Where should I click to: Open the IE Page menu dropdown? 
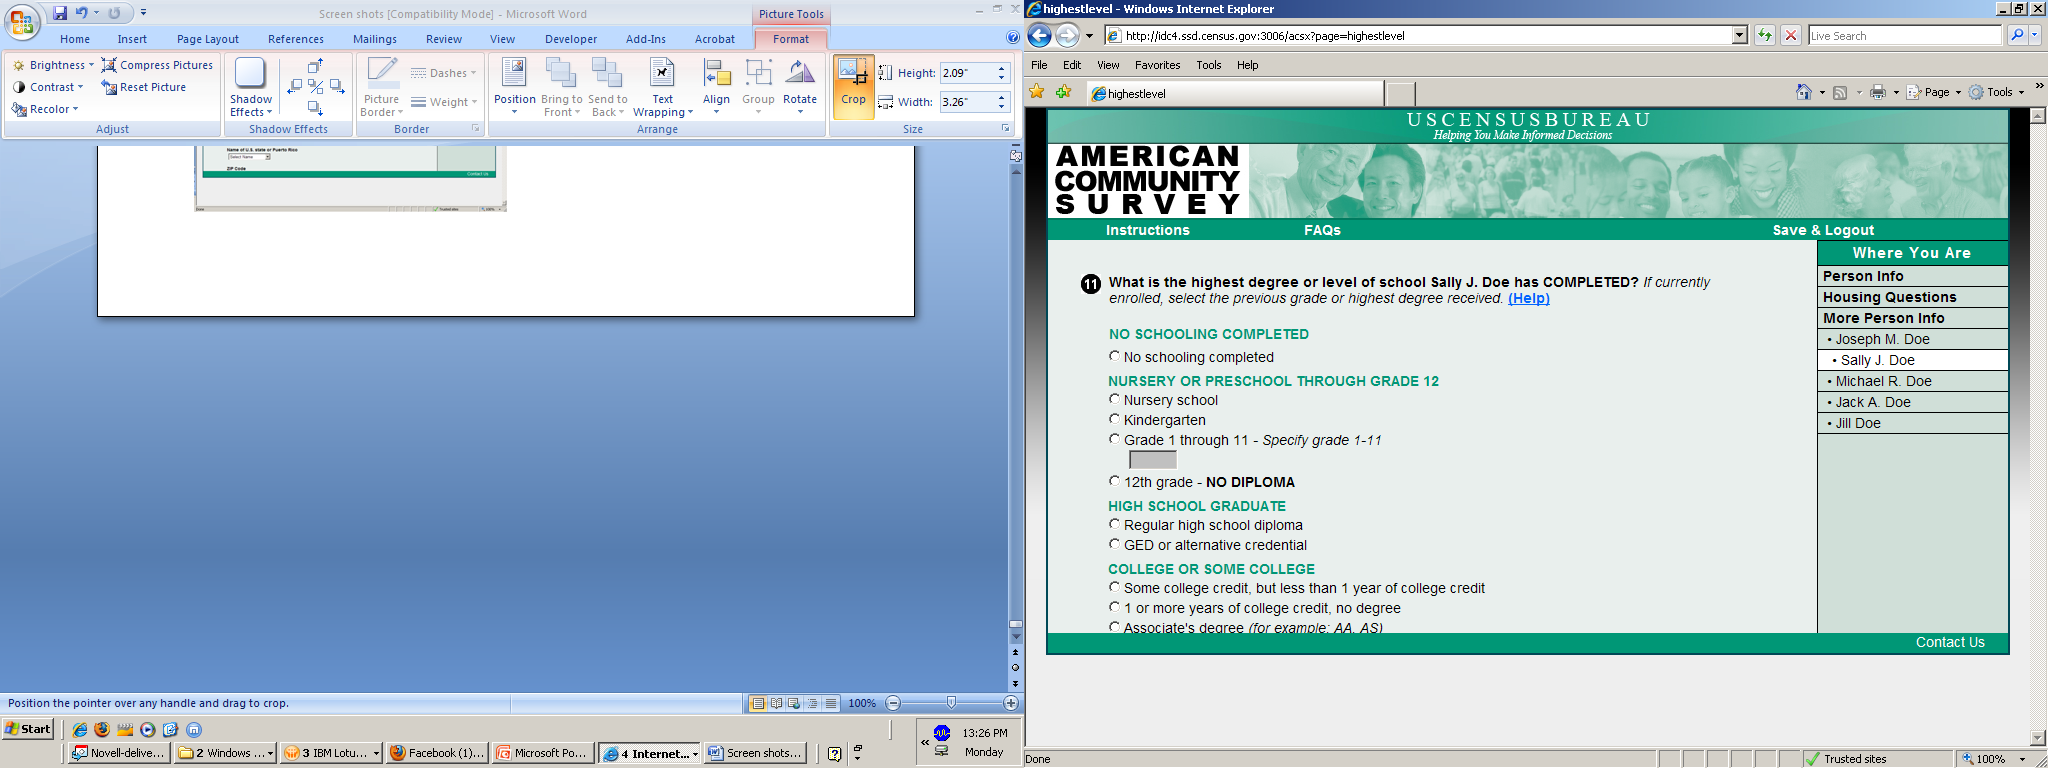(1934, 92)
